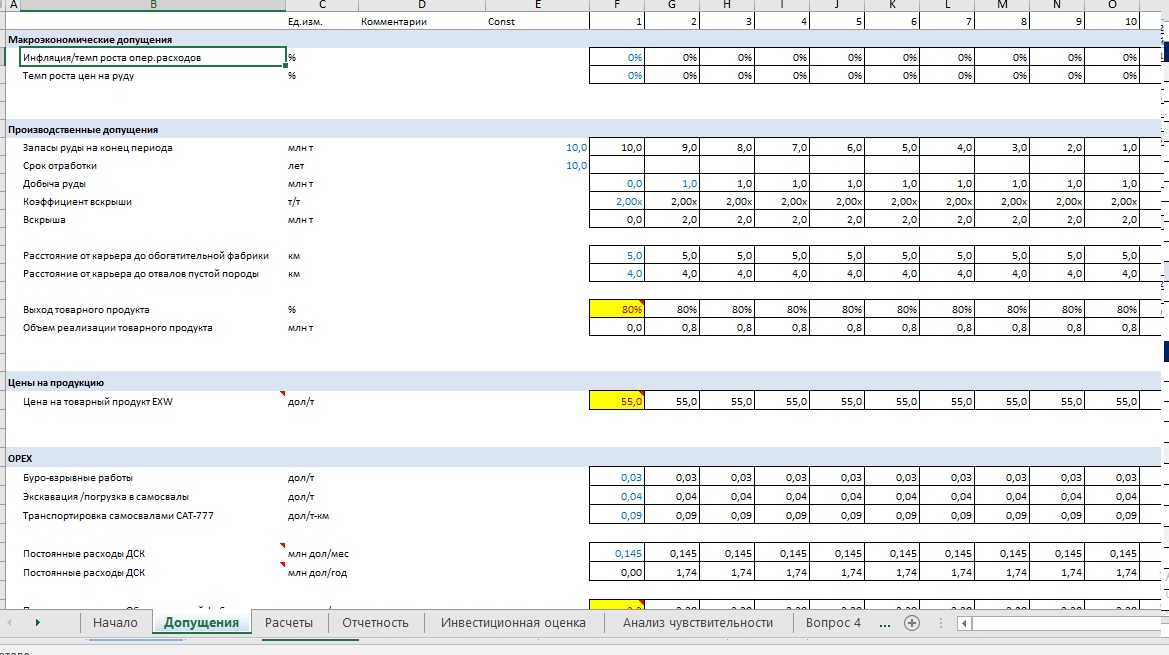Viewport: 1169px width, 655px height.
Task: Select the period 10 column heading cell
Action: [x=1112, y=22]
